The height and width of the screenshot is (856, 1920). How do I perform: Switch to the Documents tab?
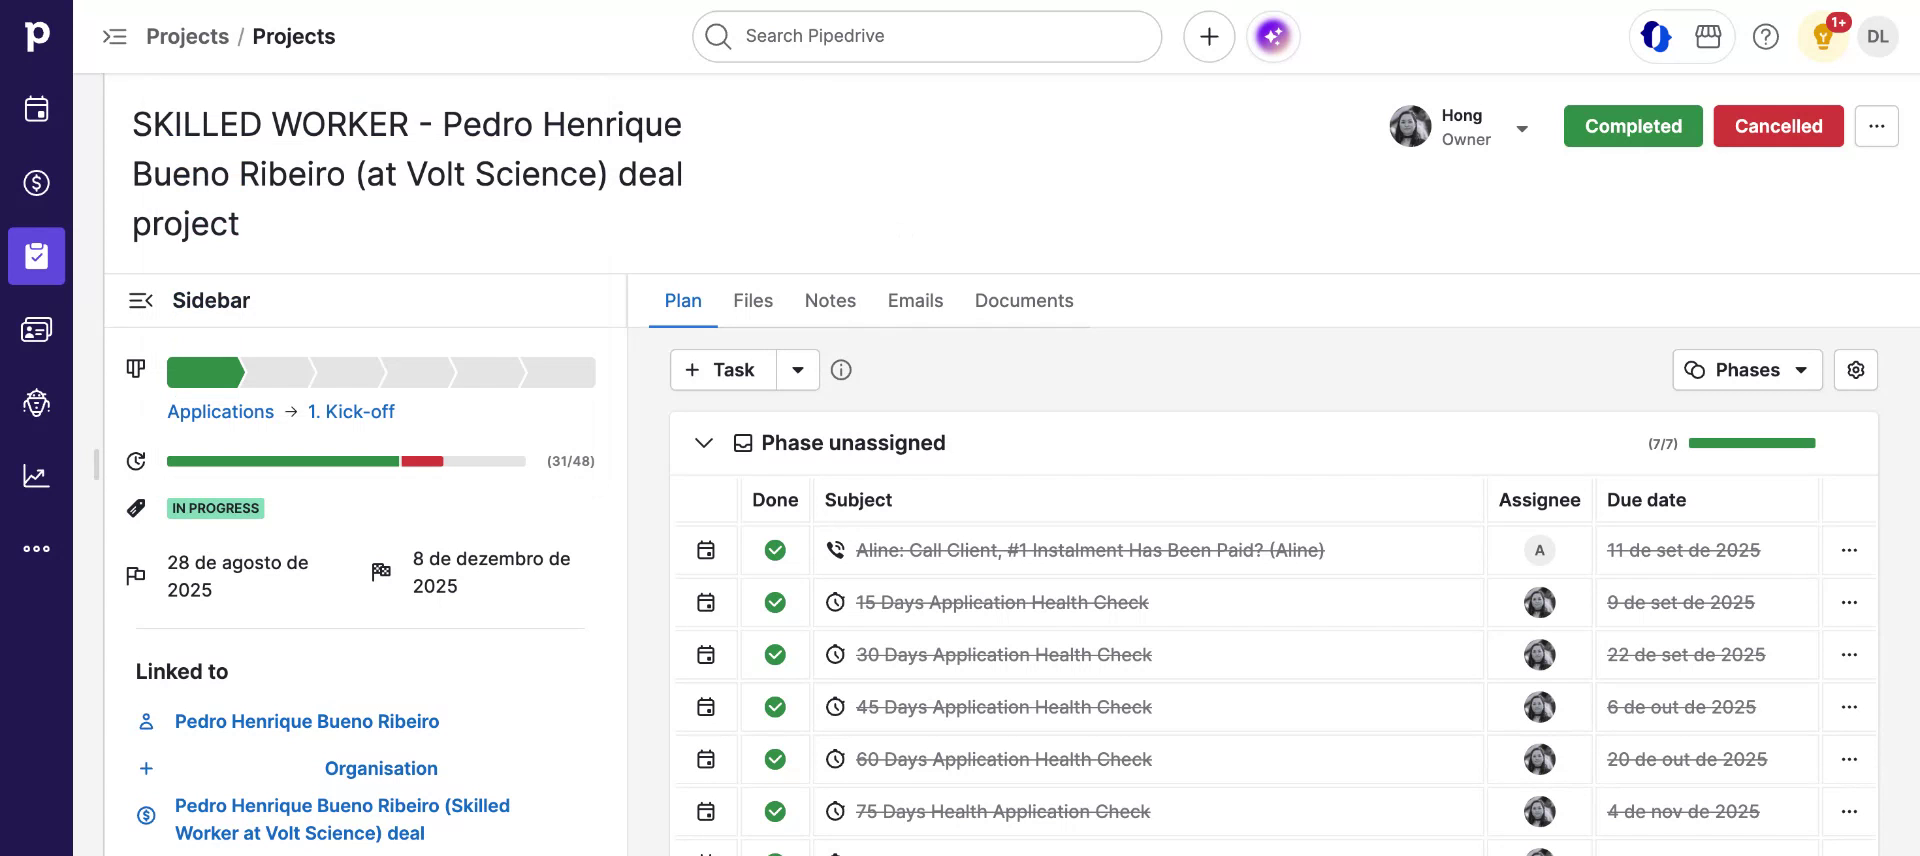1024,301
